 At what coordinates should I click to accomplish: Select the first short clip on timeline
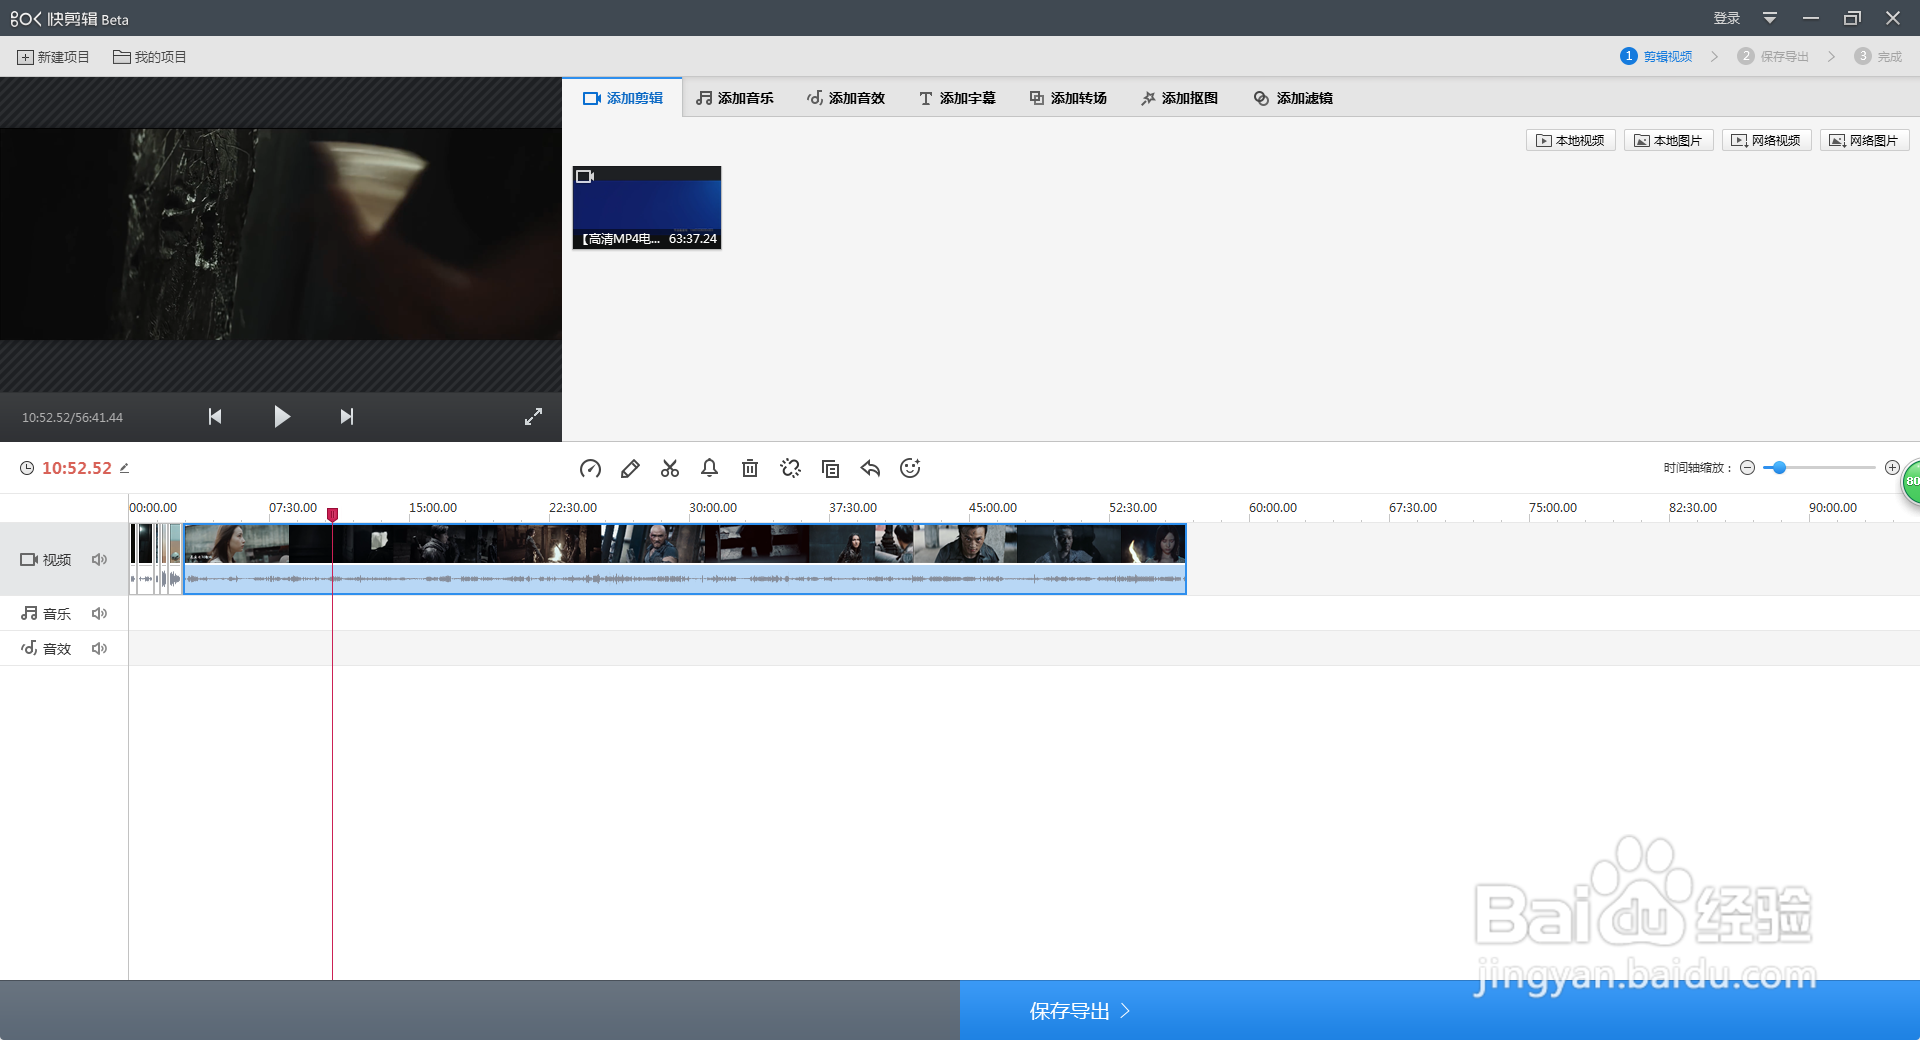coord(135,559)
